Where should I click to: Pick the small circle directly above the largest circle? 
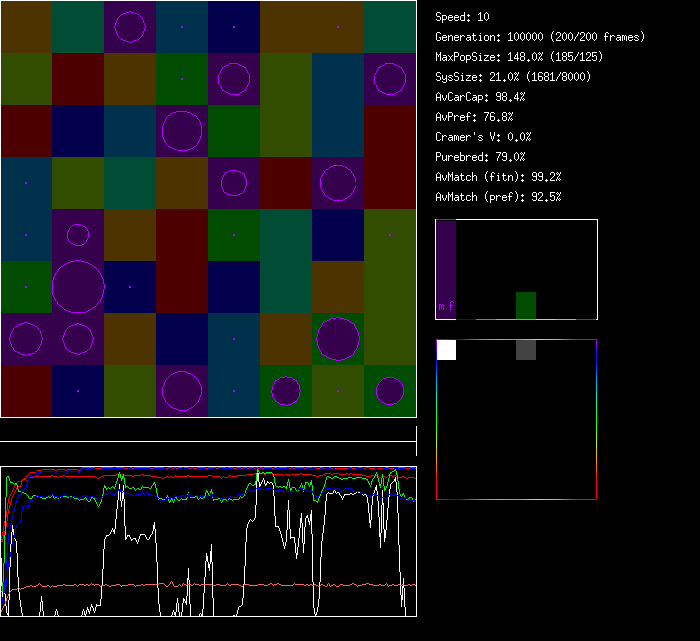click(78, 235)
